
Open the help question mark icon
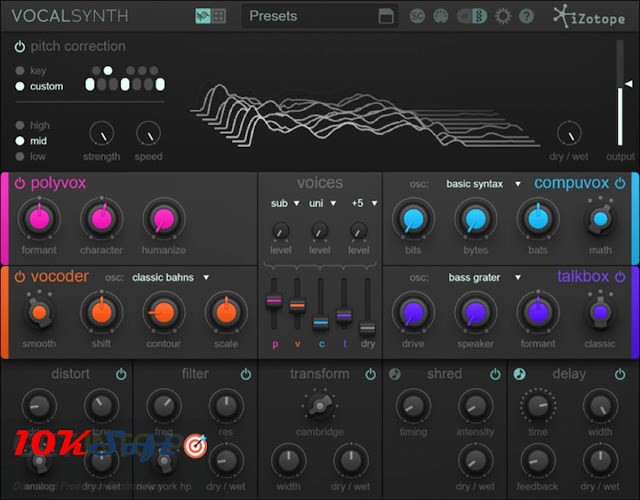[x=527, y=16]
